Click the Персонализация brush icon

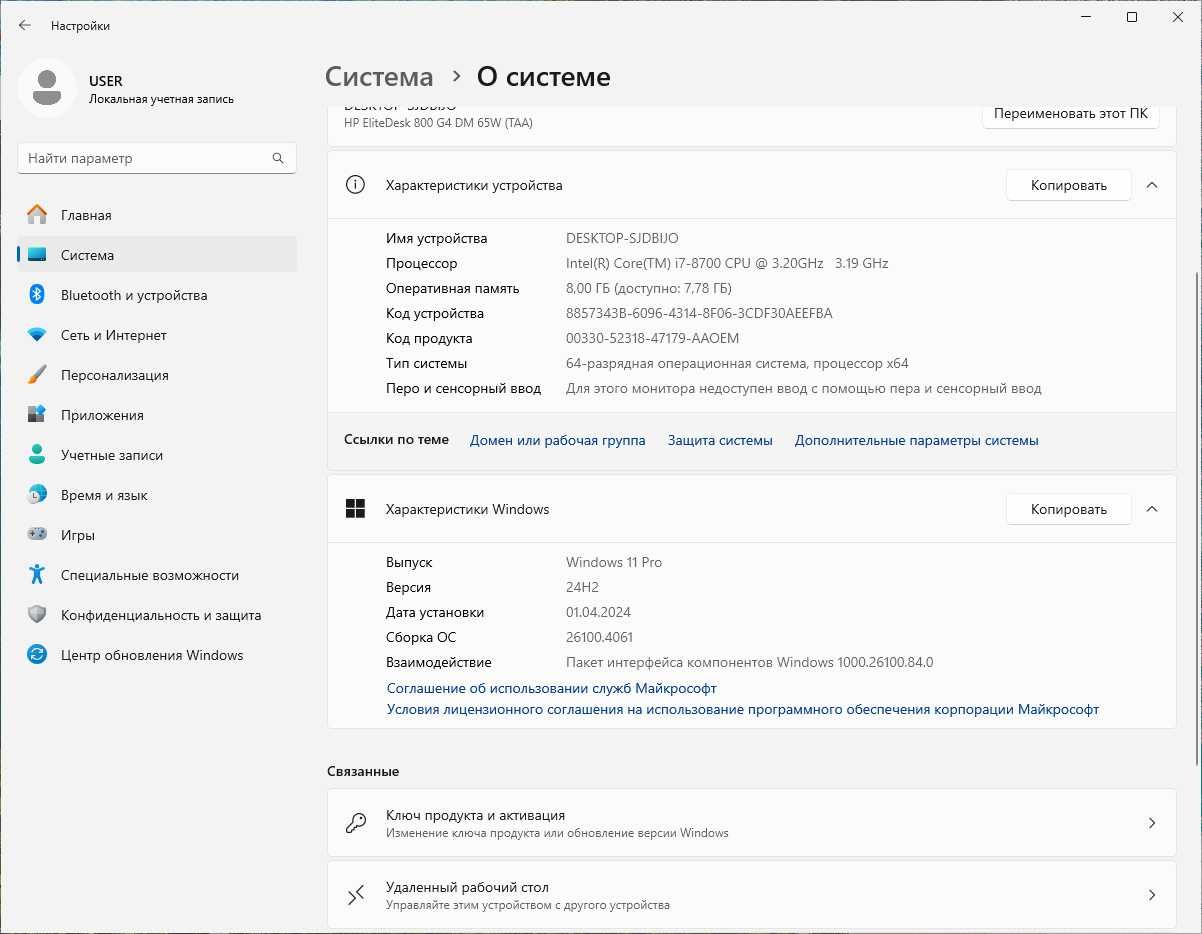tap(37, 375)
